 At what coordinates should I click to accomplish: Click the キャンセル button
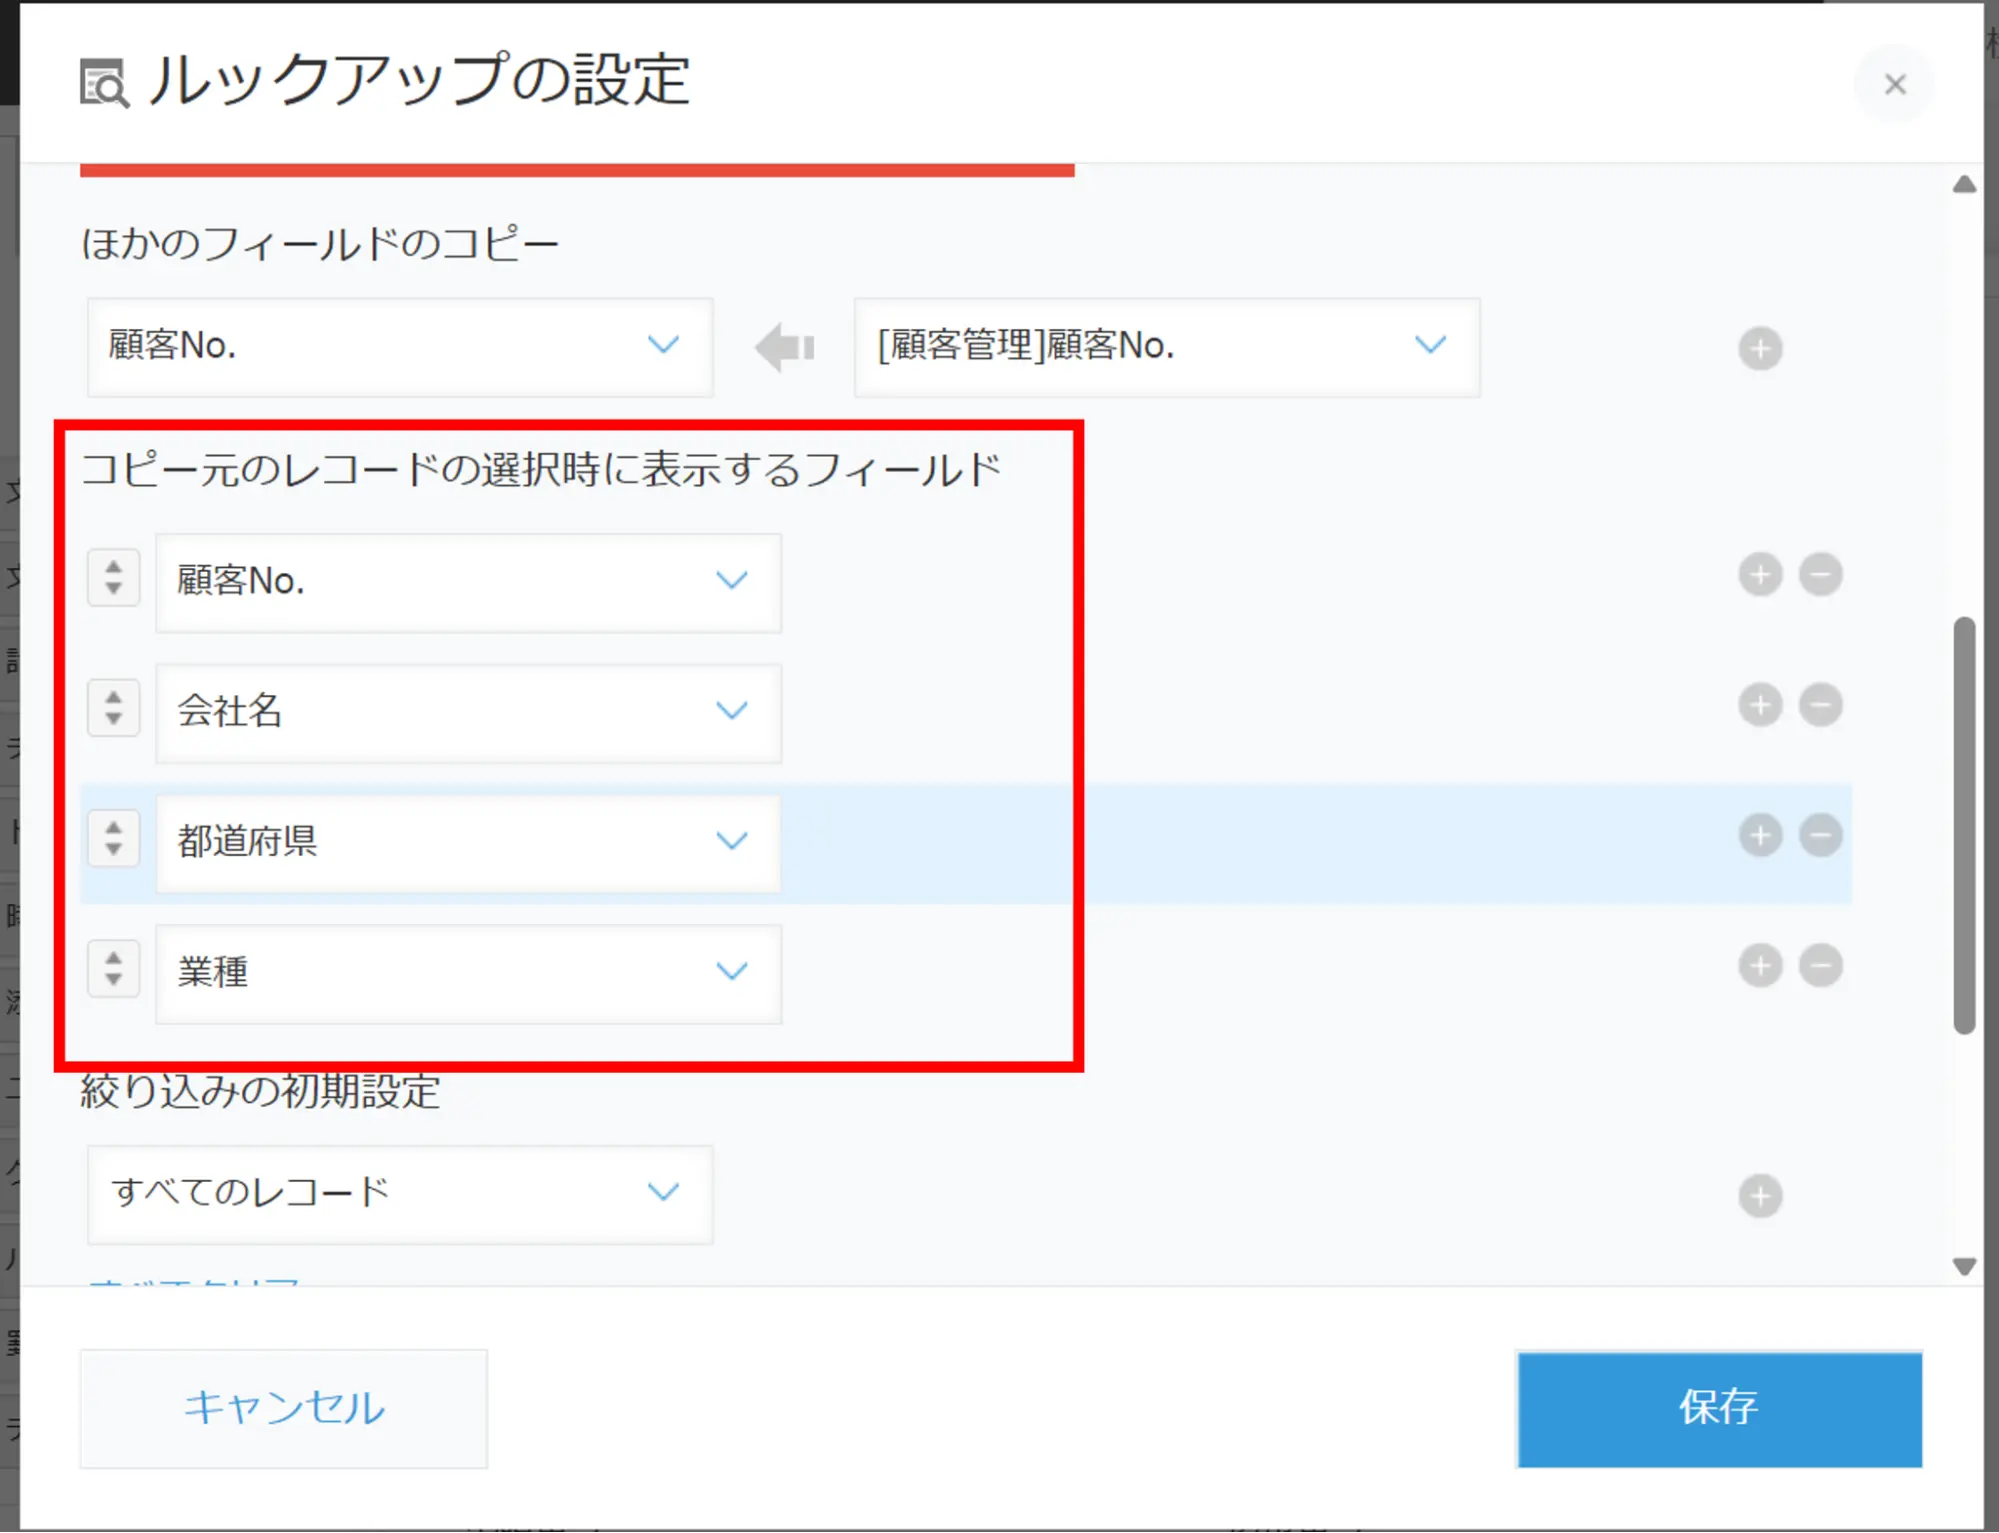coord(284,1408)
